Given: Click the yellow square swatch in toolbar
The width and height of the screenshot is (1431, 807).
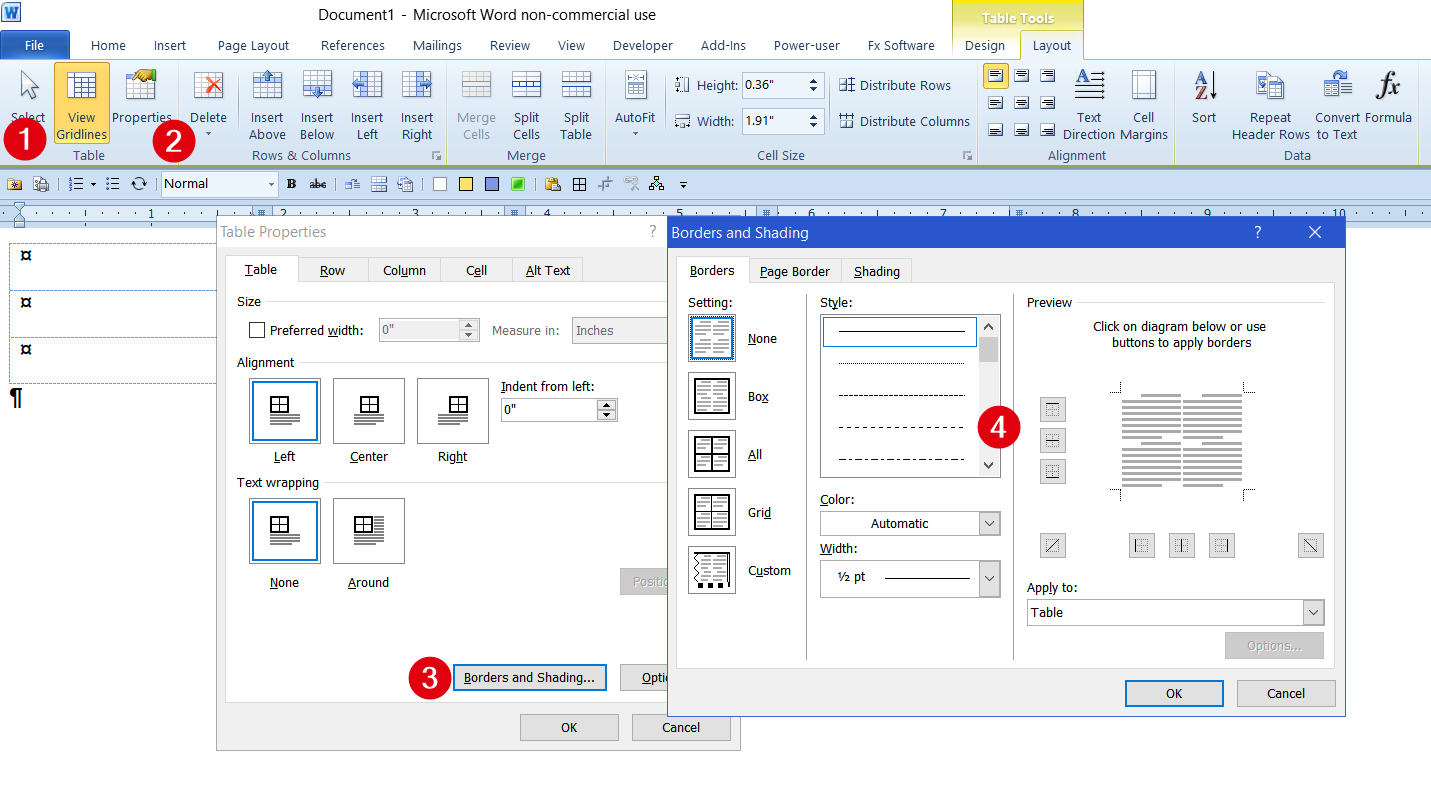Looking at the screenshot, I should 466,184.
